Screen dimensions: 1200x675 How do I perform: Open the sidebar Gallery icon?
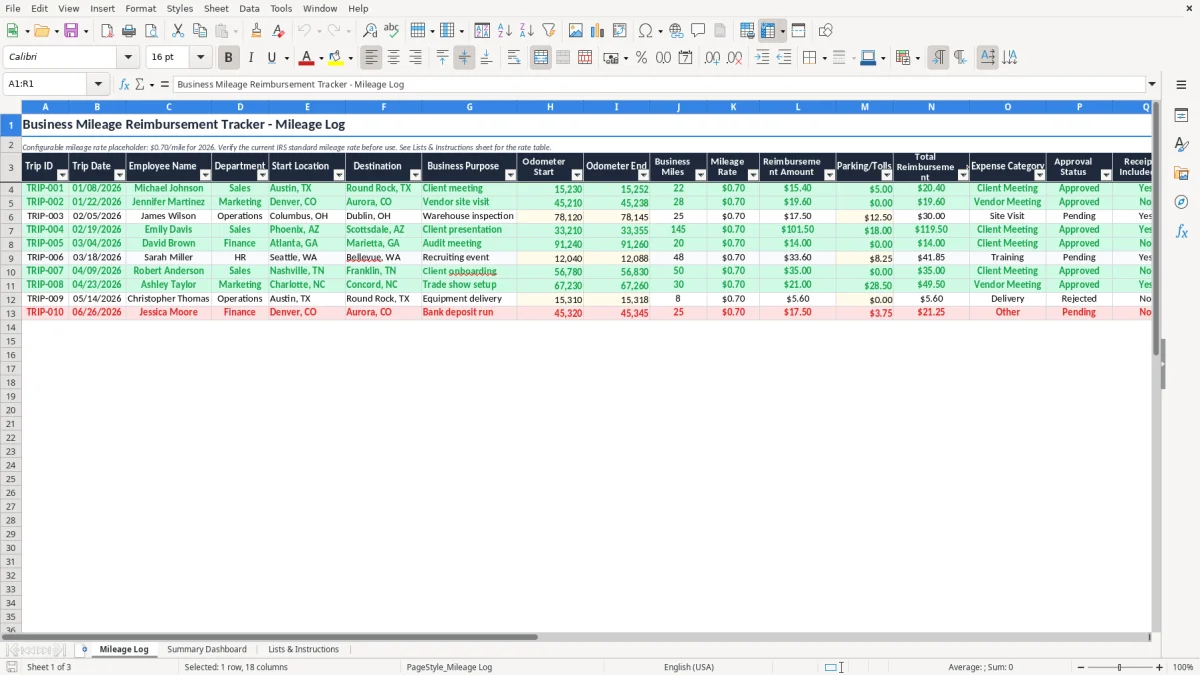pos(1181,173)
